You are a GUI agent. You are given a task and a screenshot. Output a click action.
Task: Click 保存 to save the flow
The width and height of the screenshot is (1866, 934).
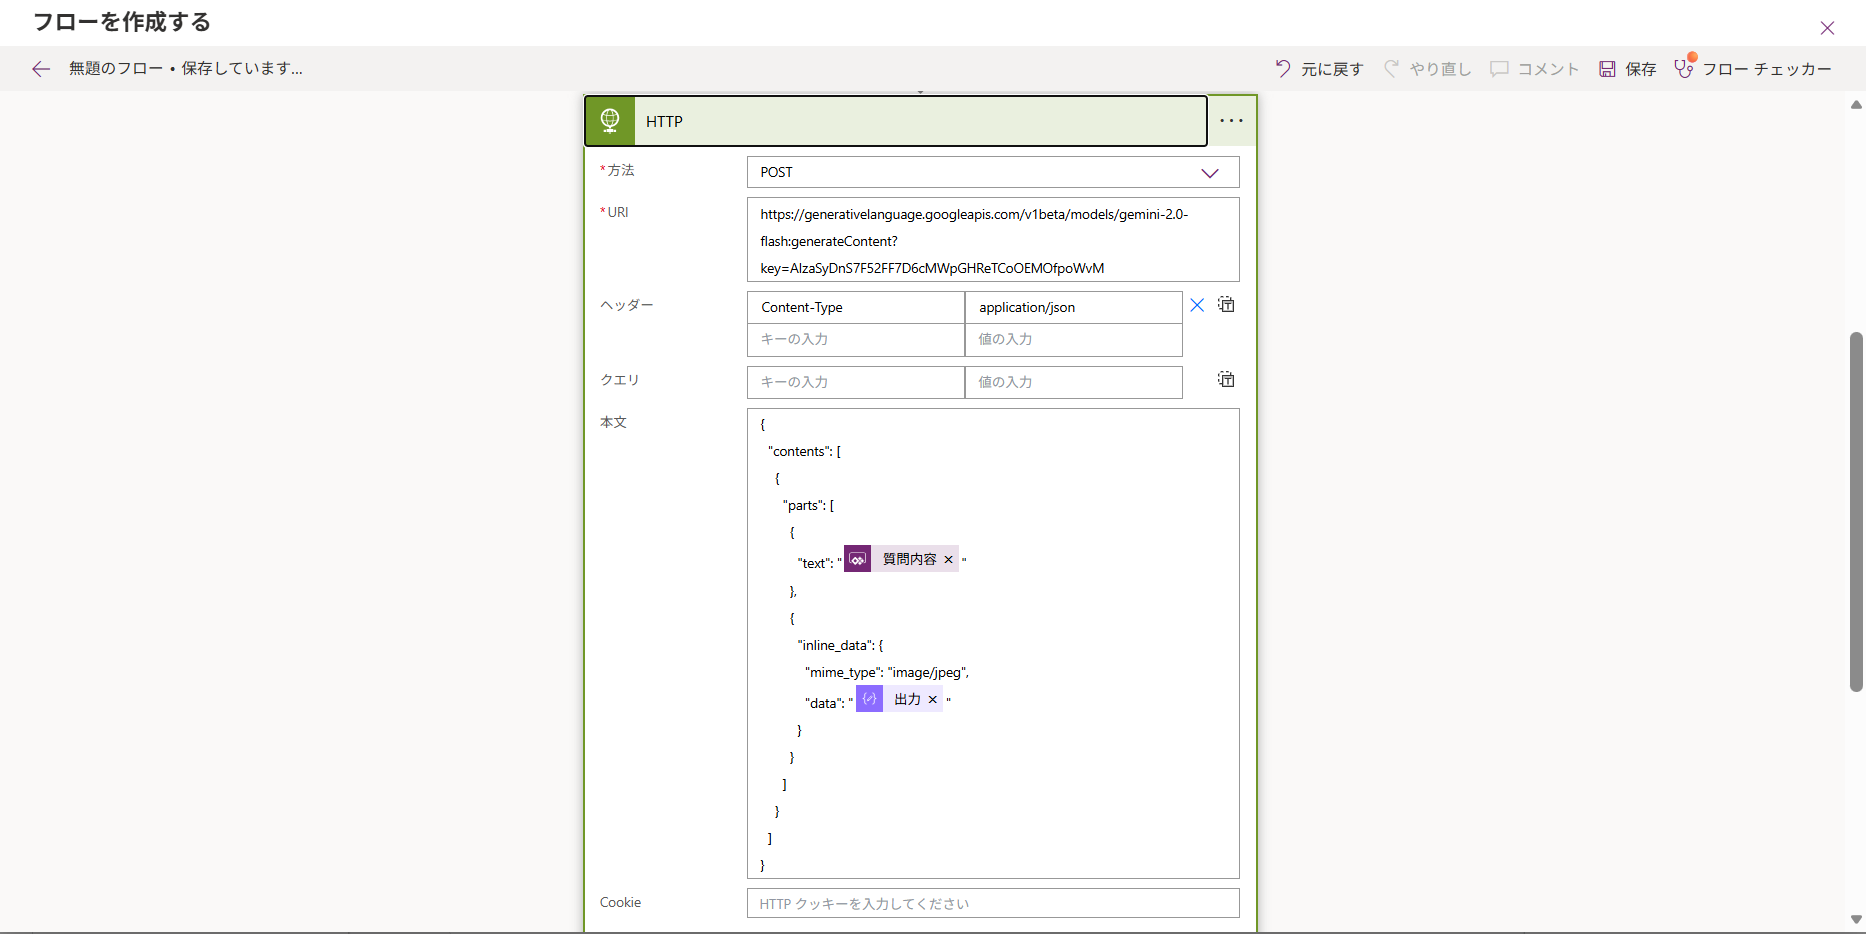point(1628,69)
